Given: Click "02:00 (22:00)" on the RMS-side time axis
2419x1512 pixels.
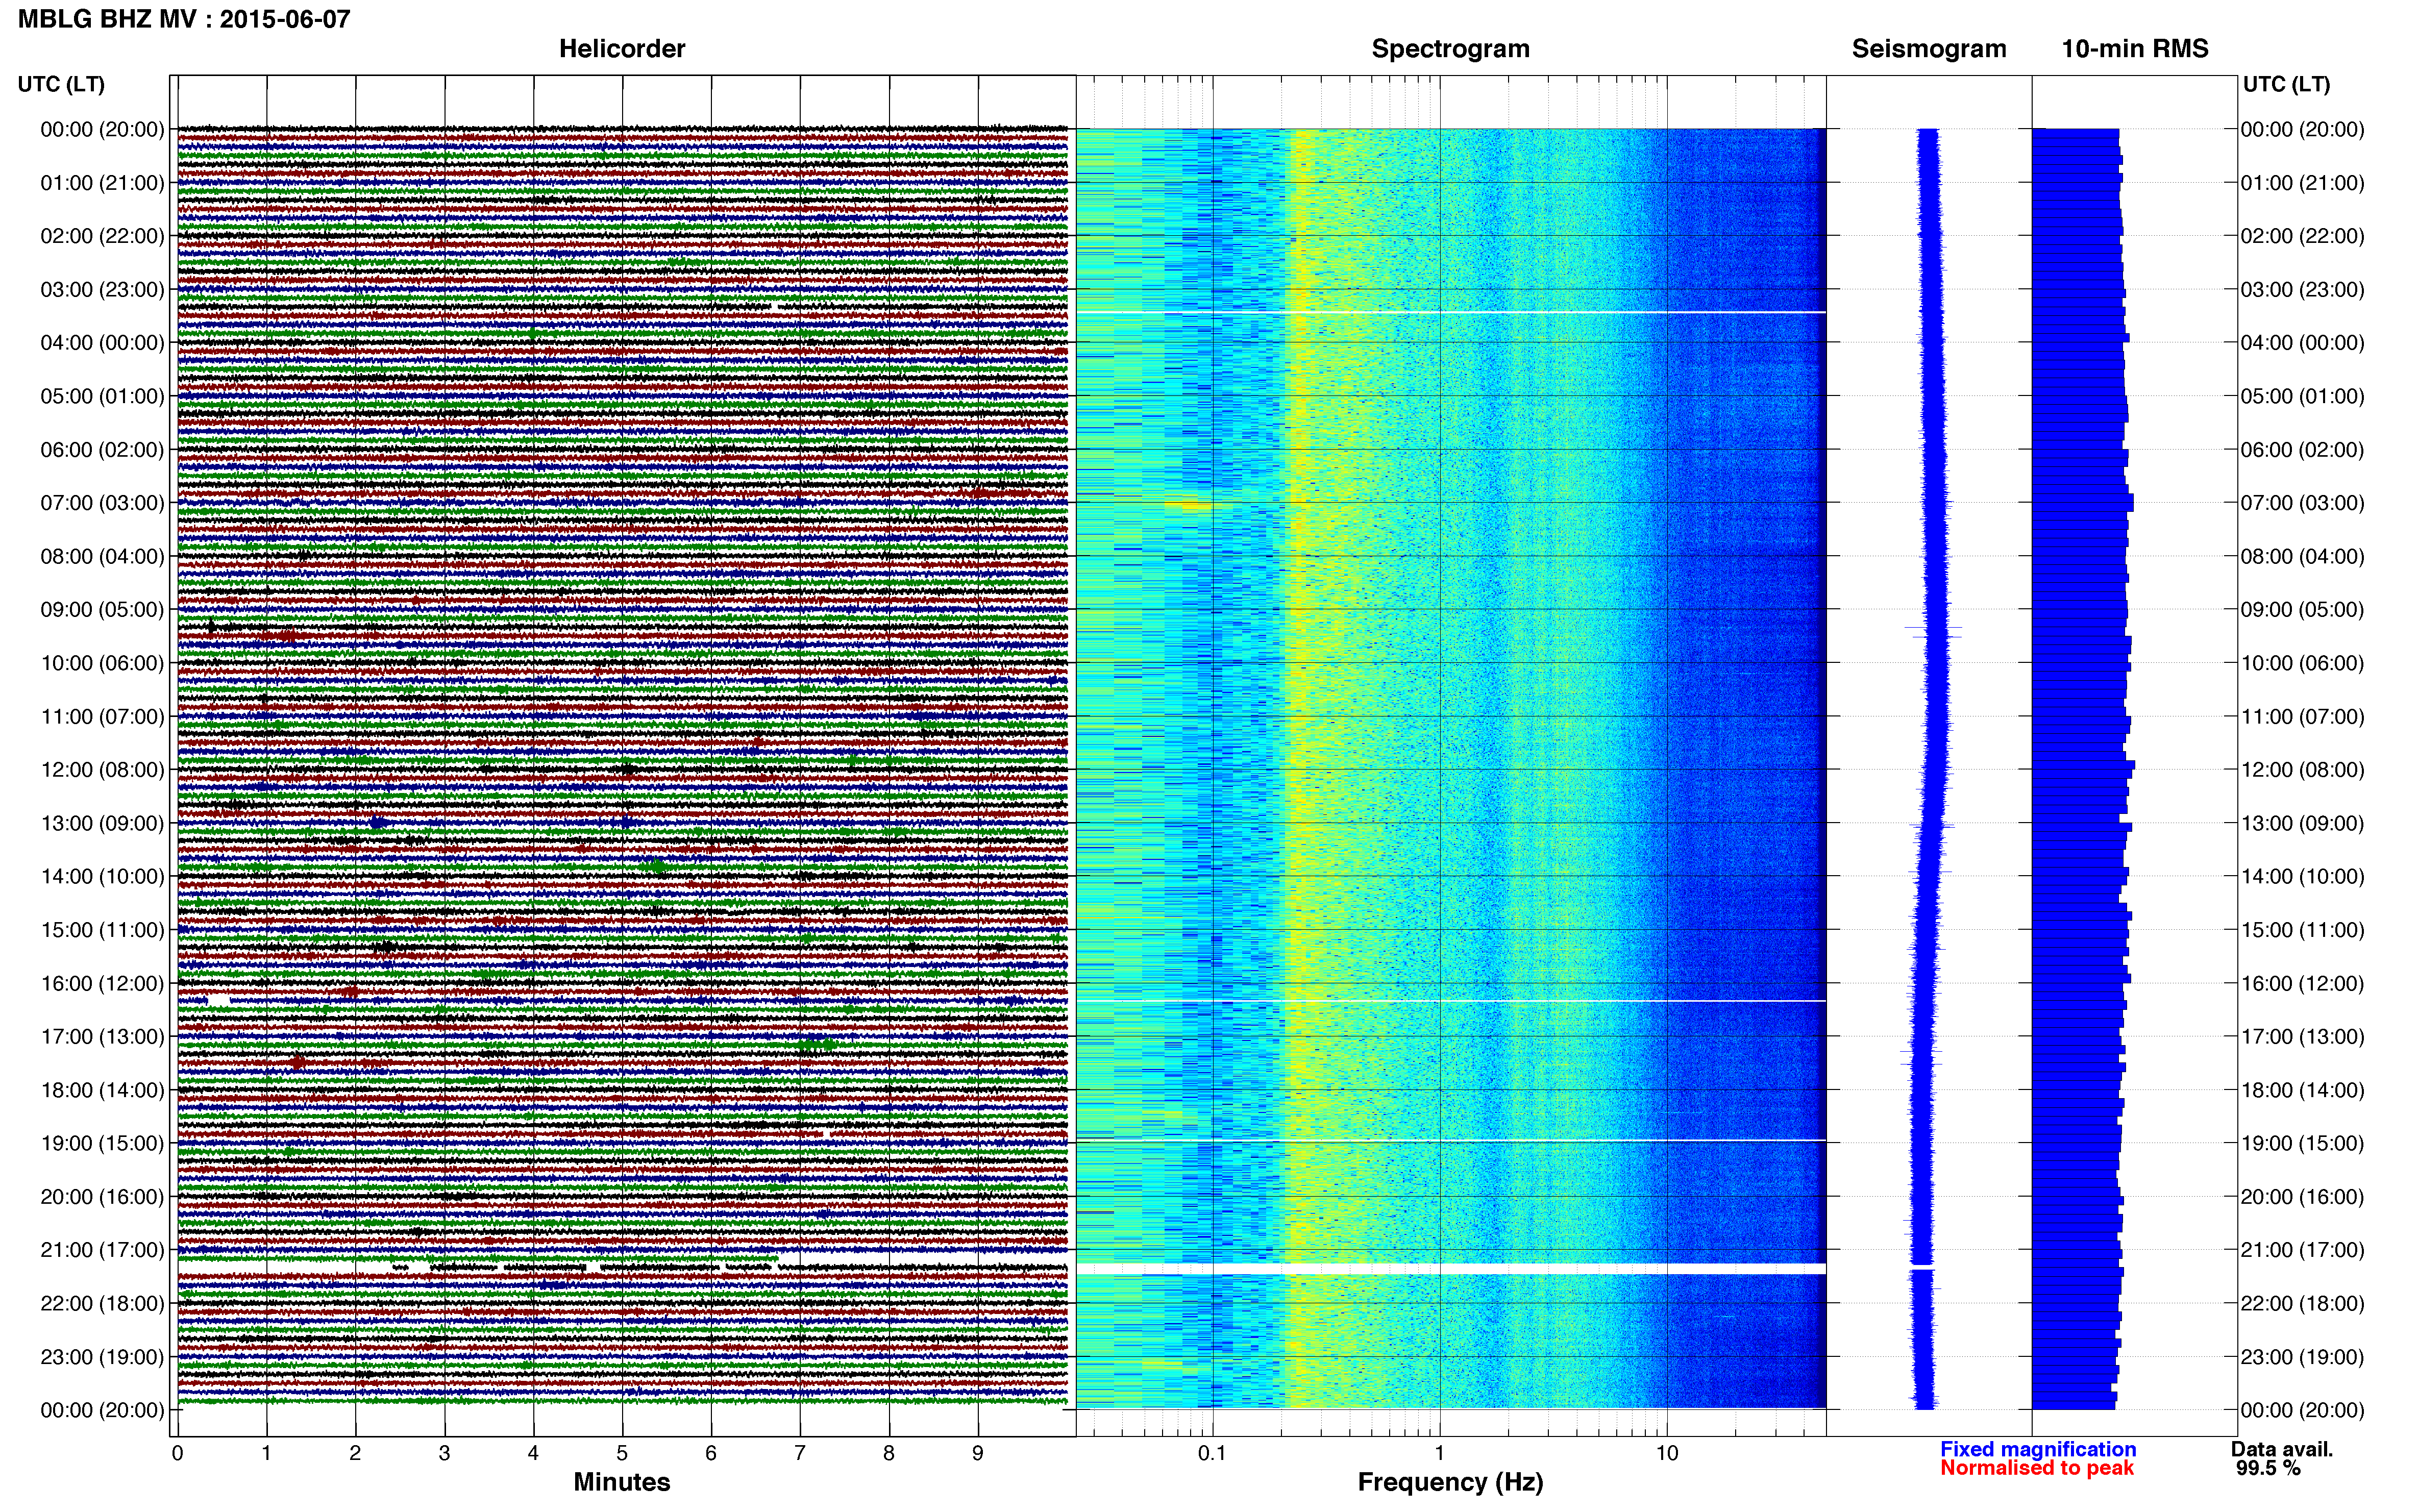Looking at the screenshot, I should [x=2303, y=236].
